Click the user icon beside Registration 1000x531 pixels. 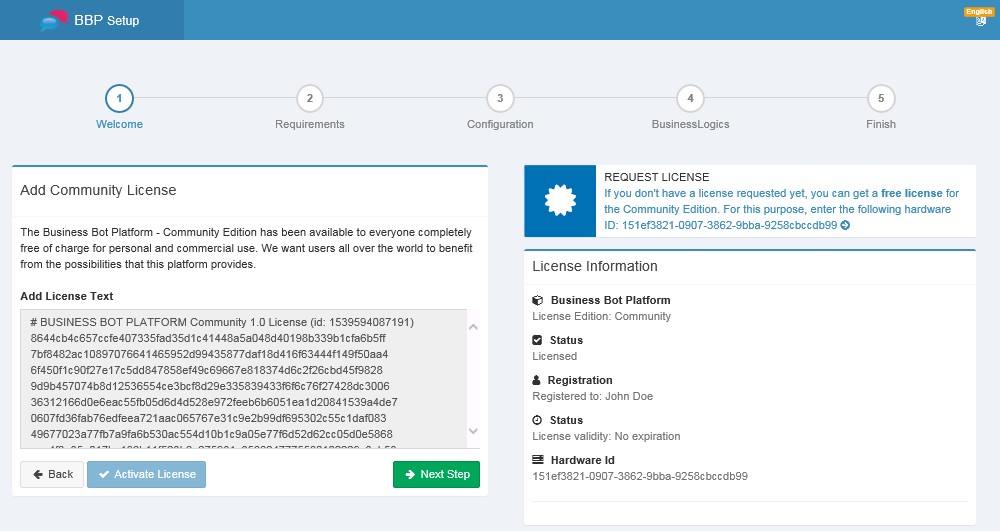(x=536, y=380)
